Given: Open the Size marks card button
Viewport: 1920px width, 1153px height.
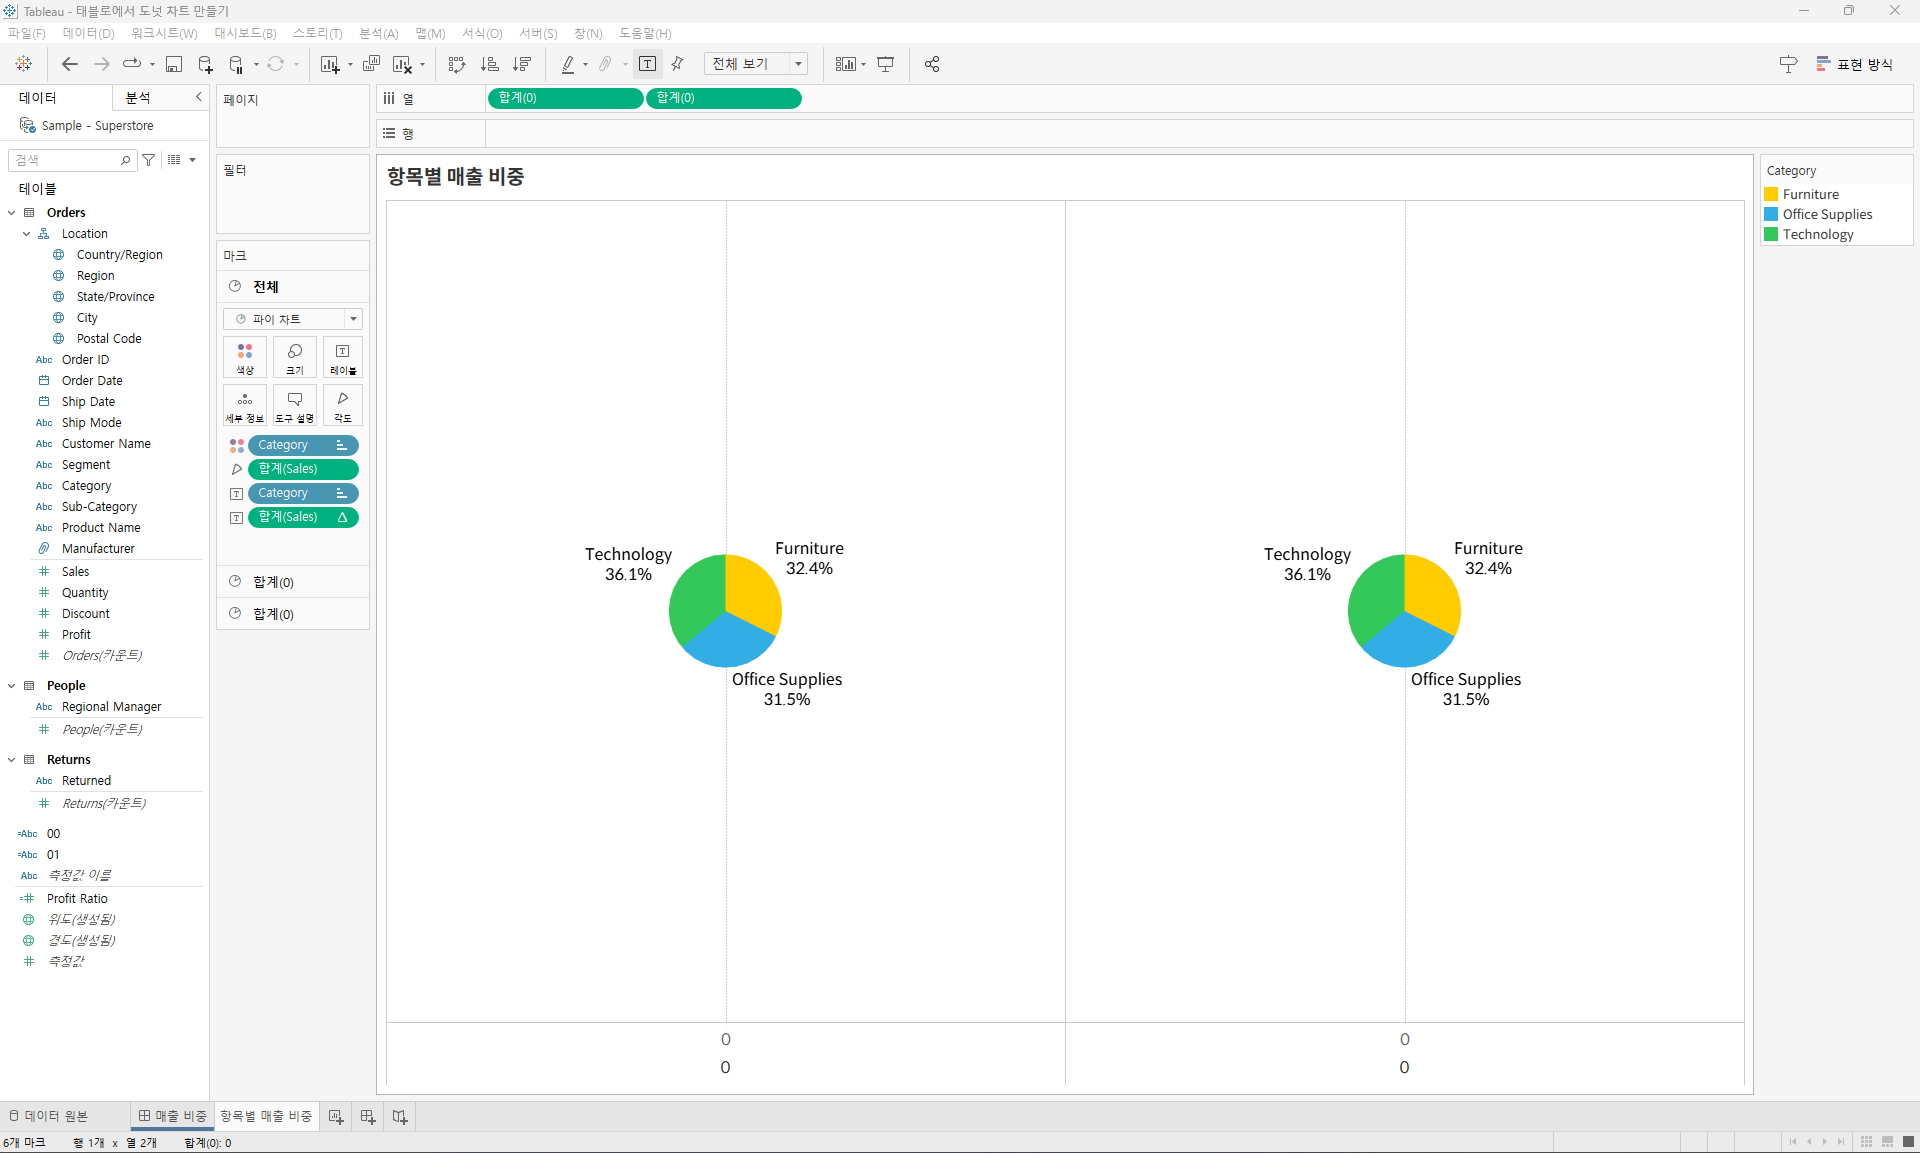Looking at the screenshot, I should point(295,357).
